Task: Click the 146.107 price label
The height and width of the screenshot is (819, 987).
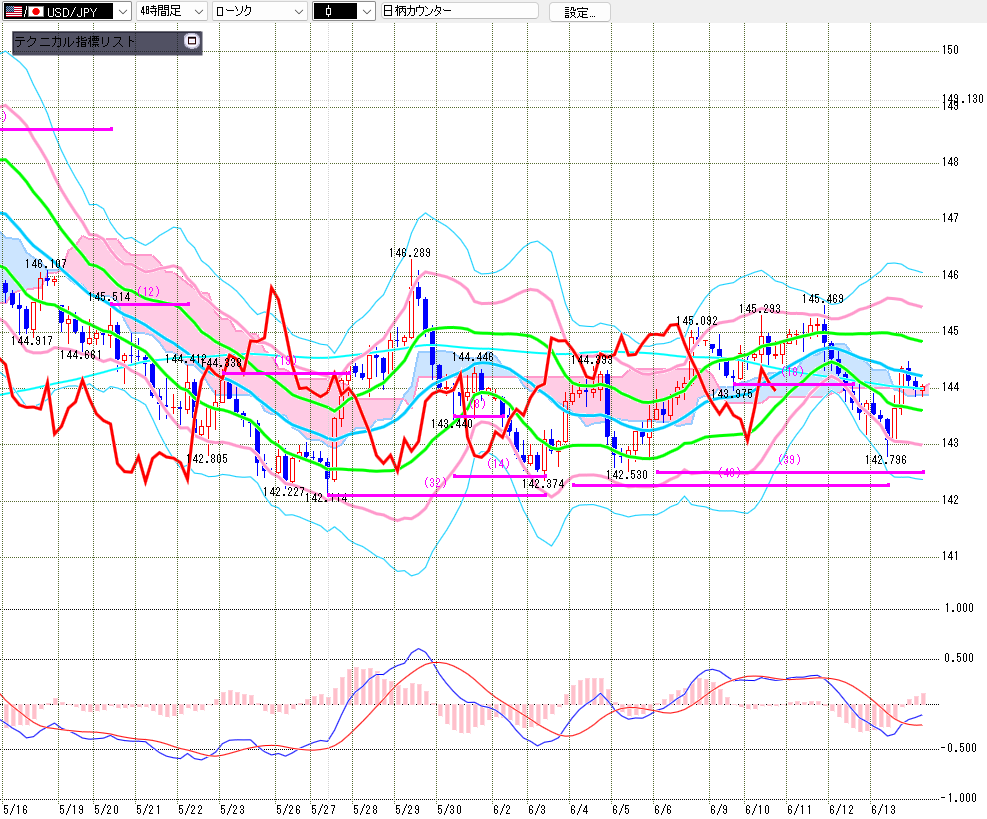Action: pyautogui.click(x=45, y=264)
